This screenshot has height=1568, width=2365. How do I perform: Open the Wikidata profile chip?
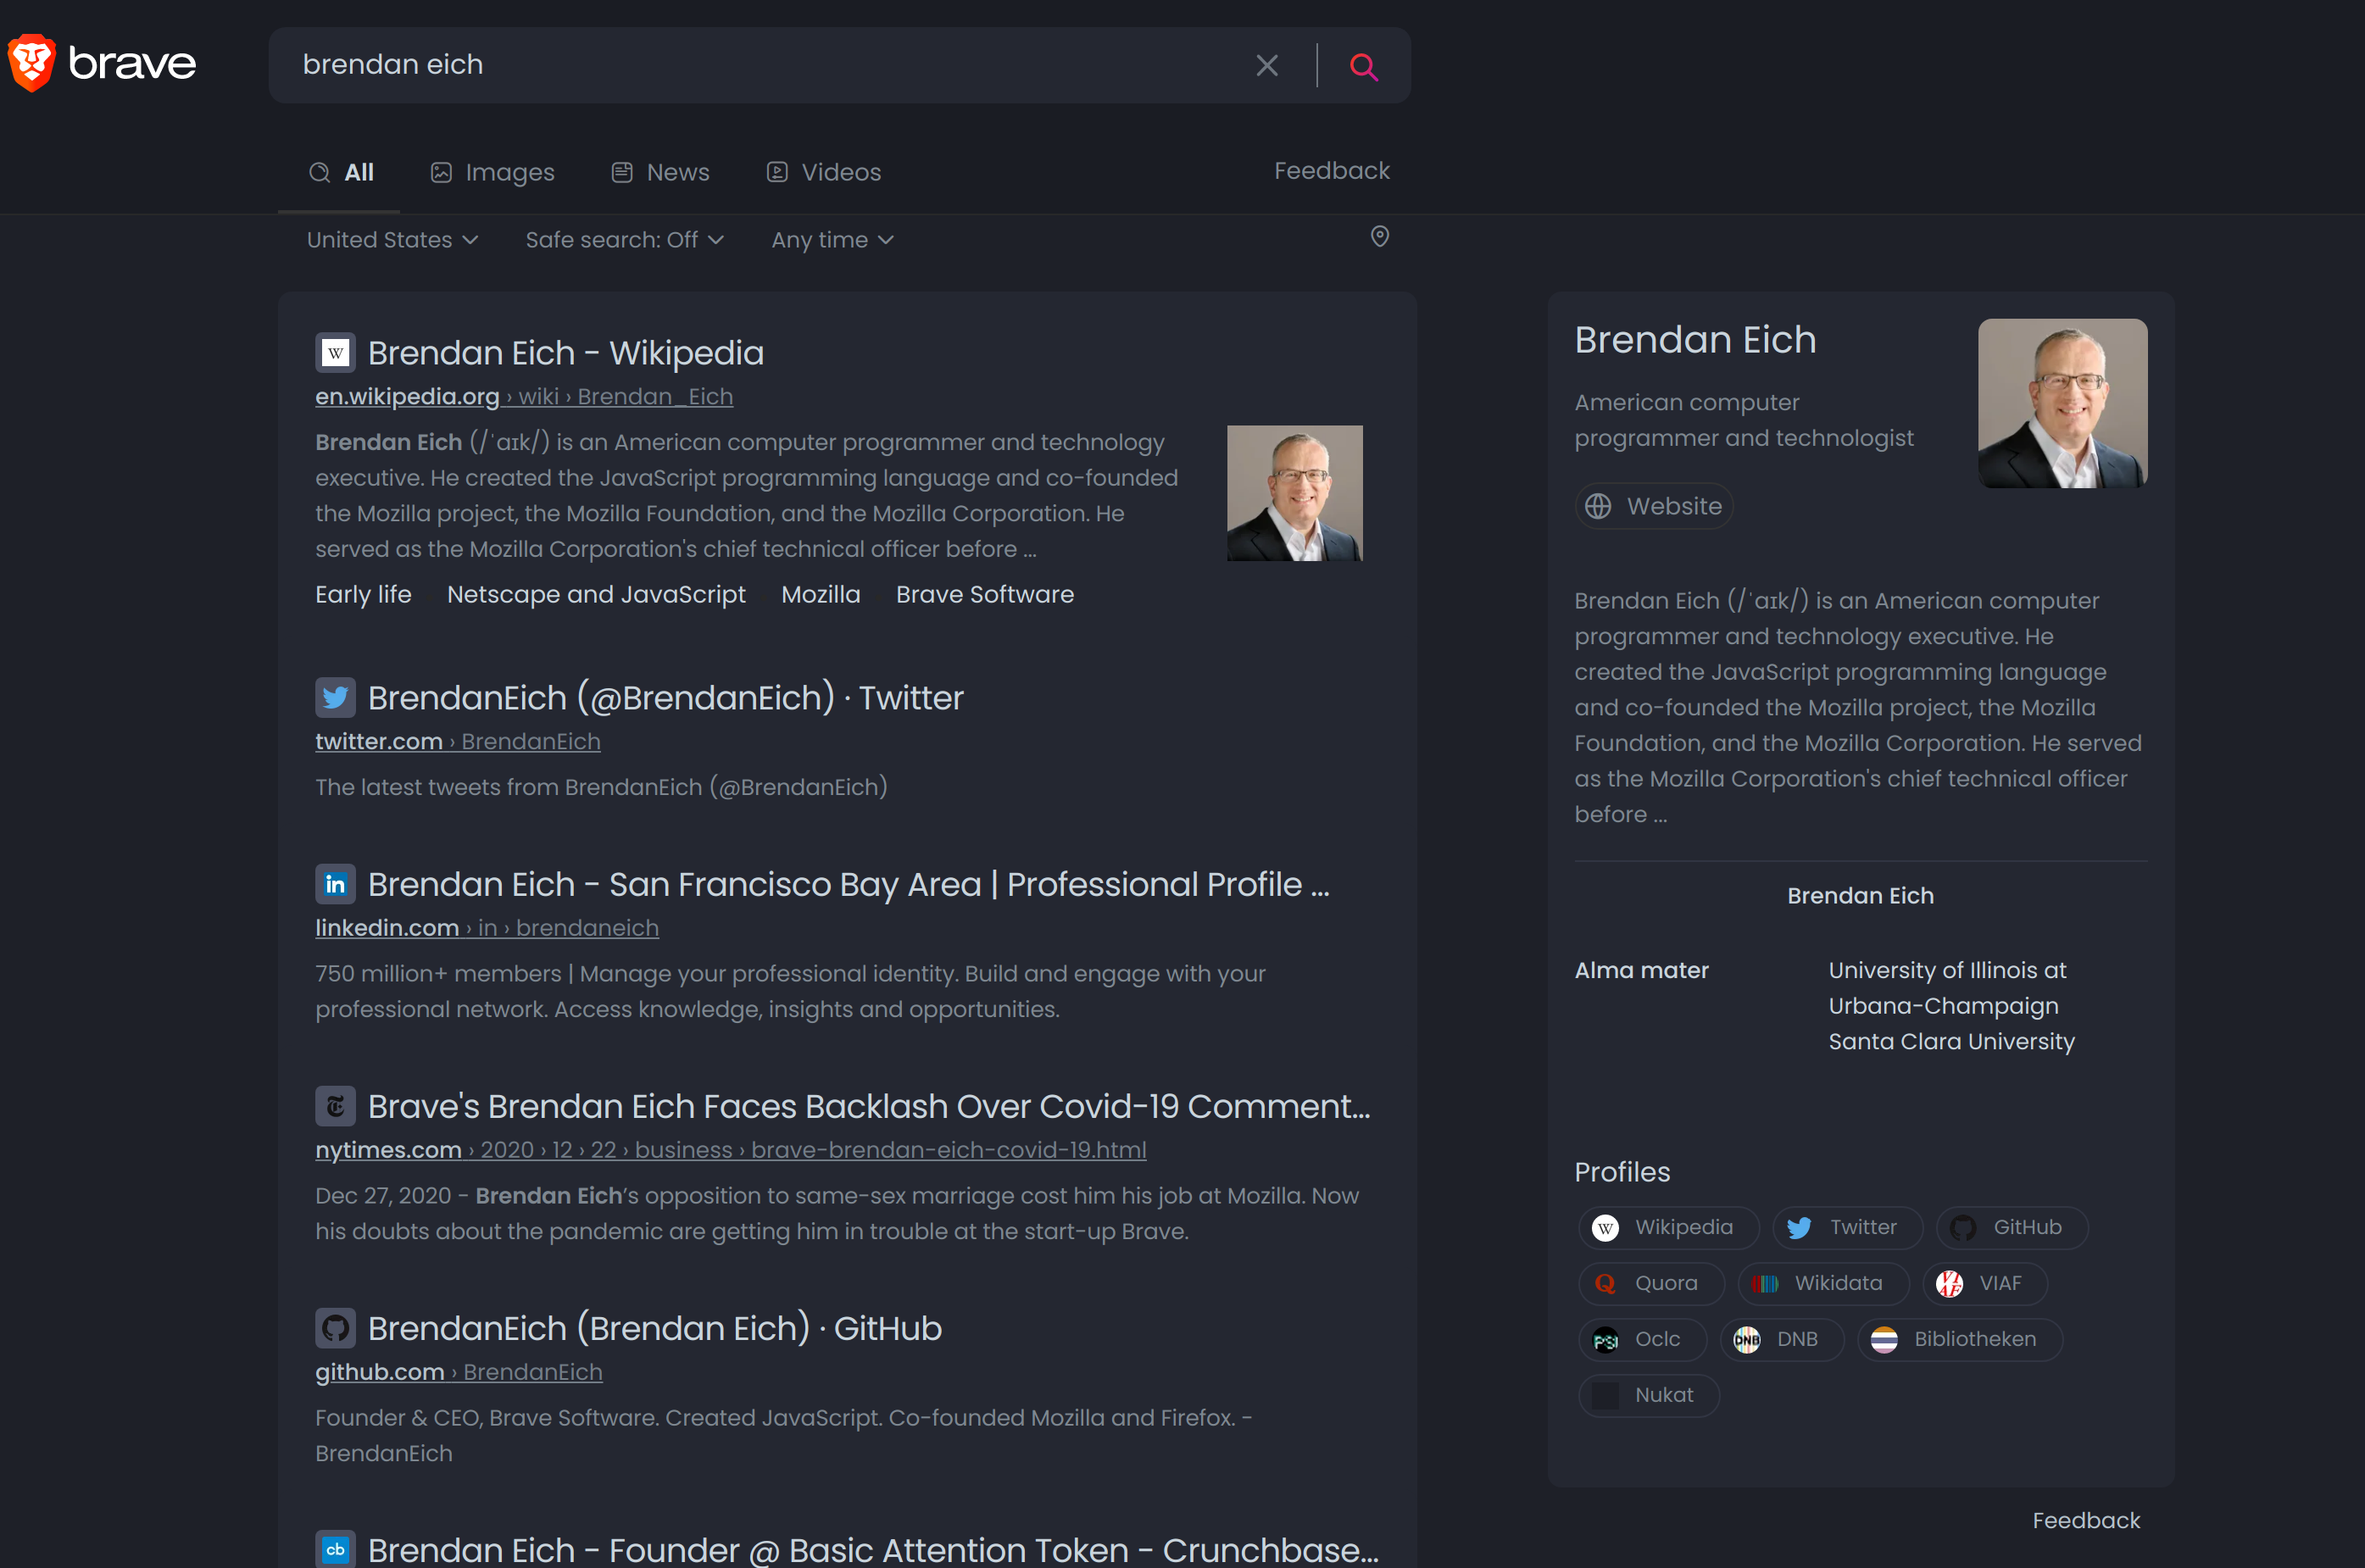click(x=1823, y=1284)
